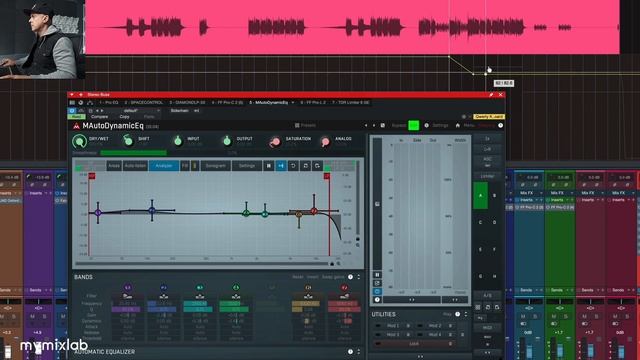Click the OUTPUT gain knob

[x=227, y=141]
